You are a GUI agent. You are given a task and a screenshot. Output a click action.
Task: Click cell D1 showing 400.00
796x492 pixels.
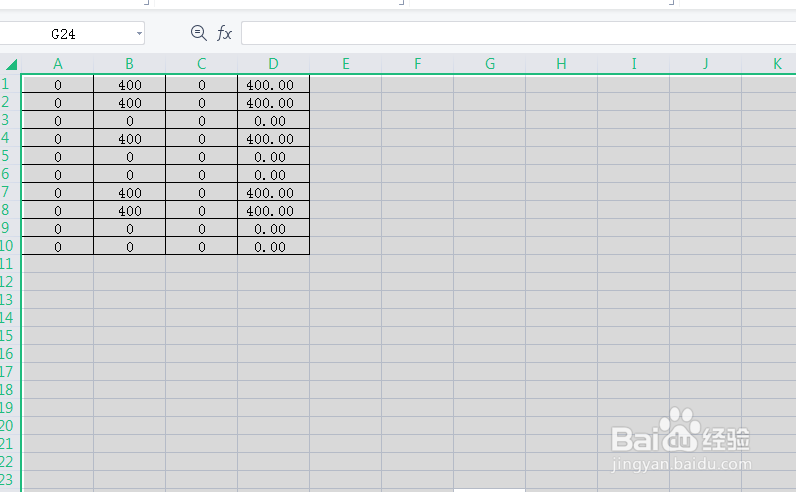pos(274,84)
